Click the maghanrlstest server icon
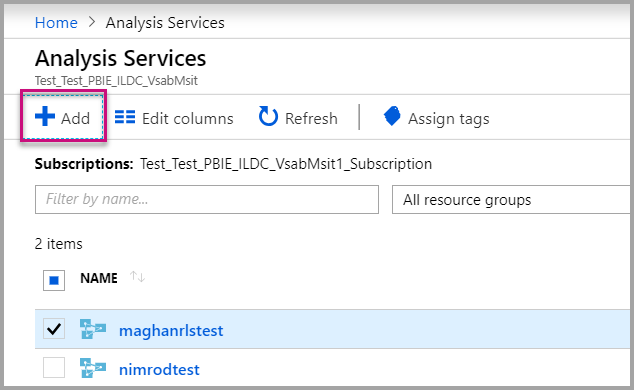This screenshot has height=390, width=634. point(93,329)
